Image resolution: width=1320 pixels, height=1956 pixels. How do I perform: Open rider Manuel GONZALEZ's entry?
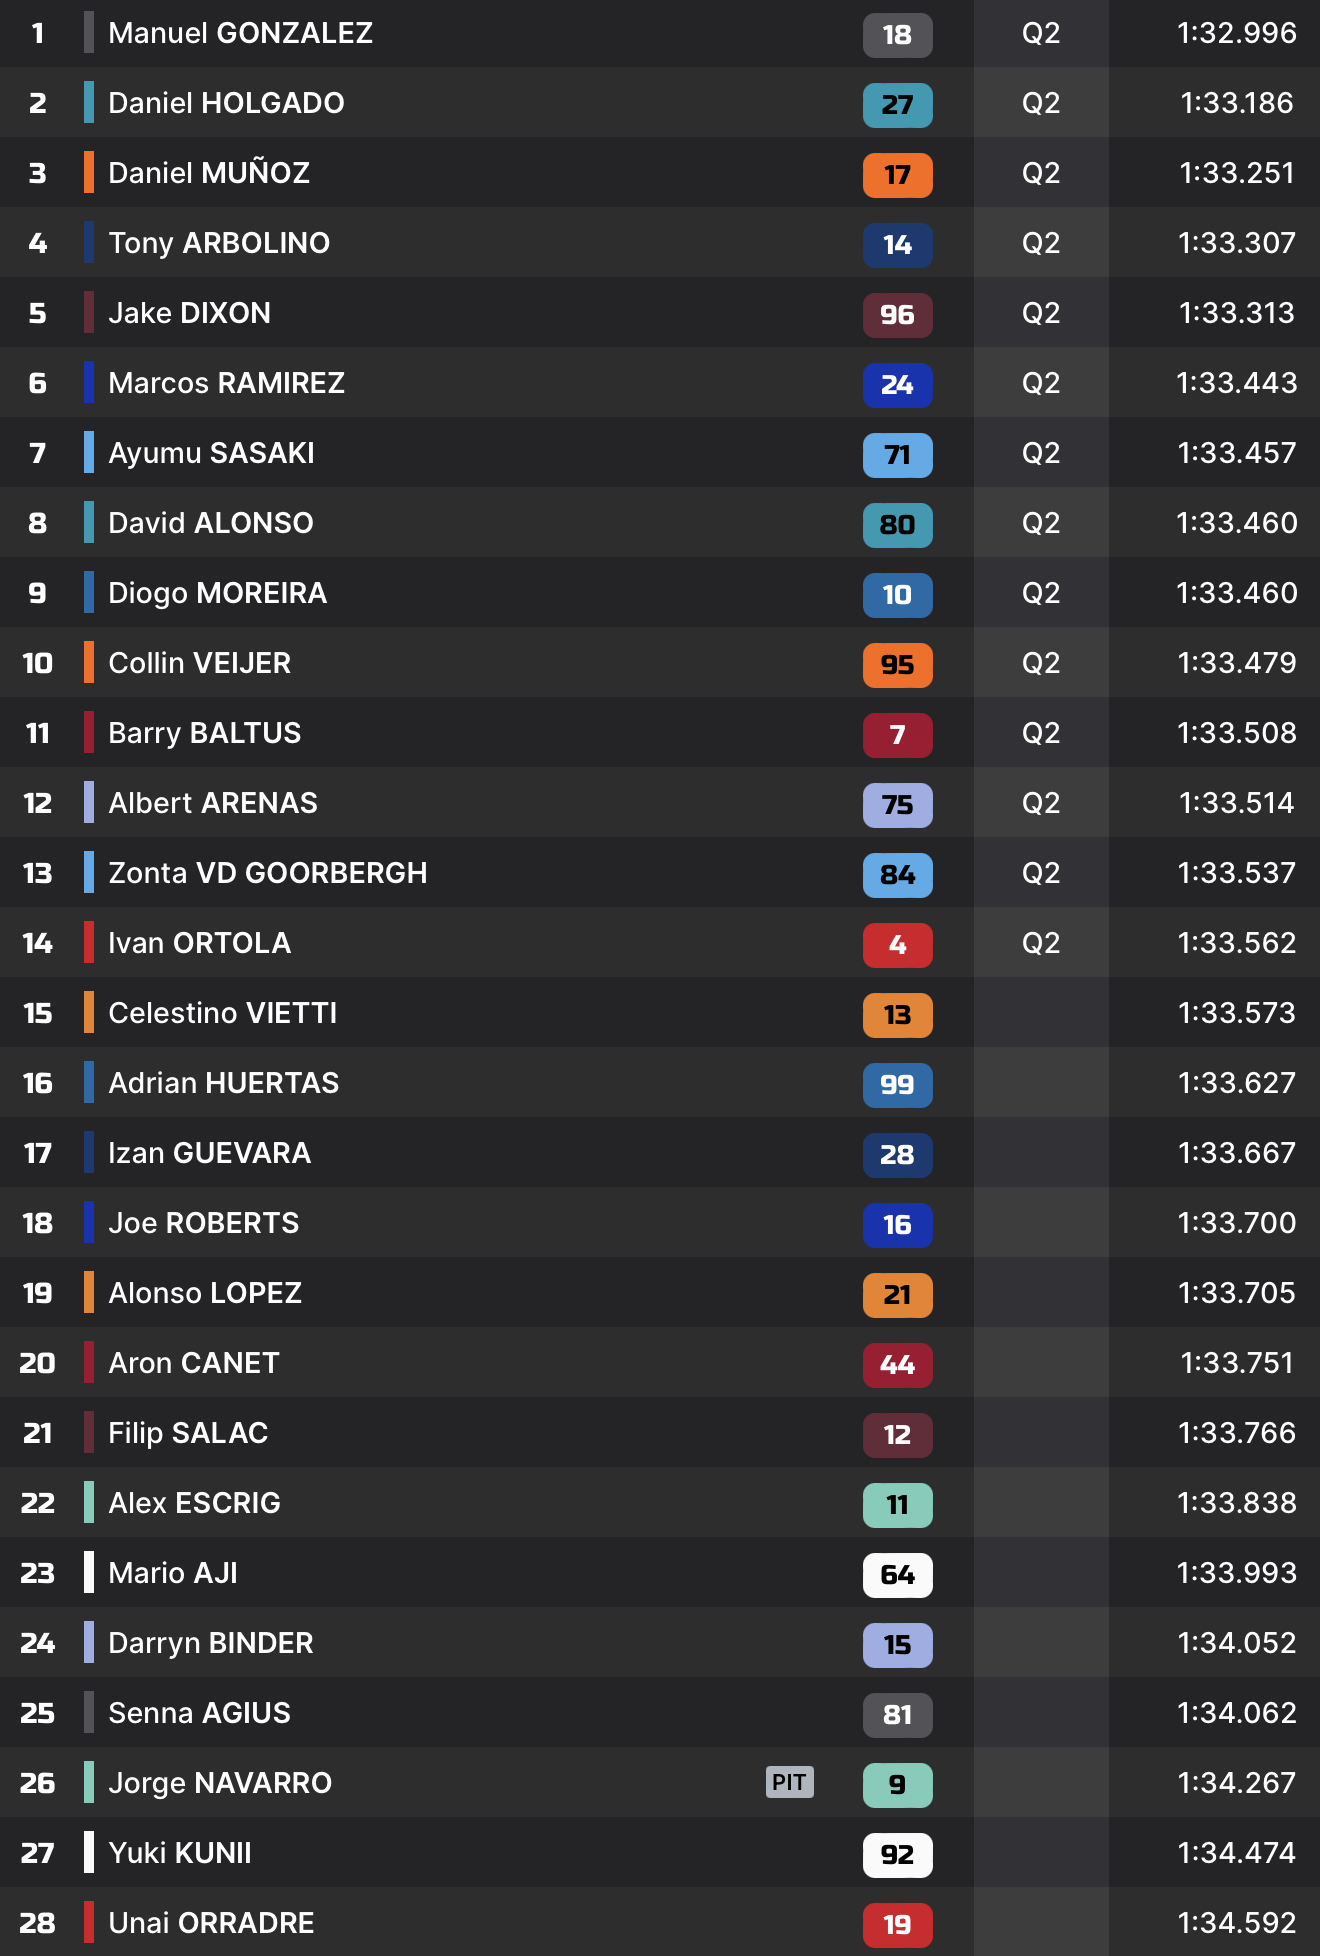(x=240, y=33)
